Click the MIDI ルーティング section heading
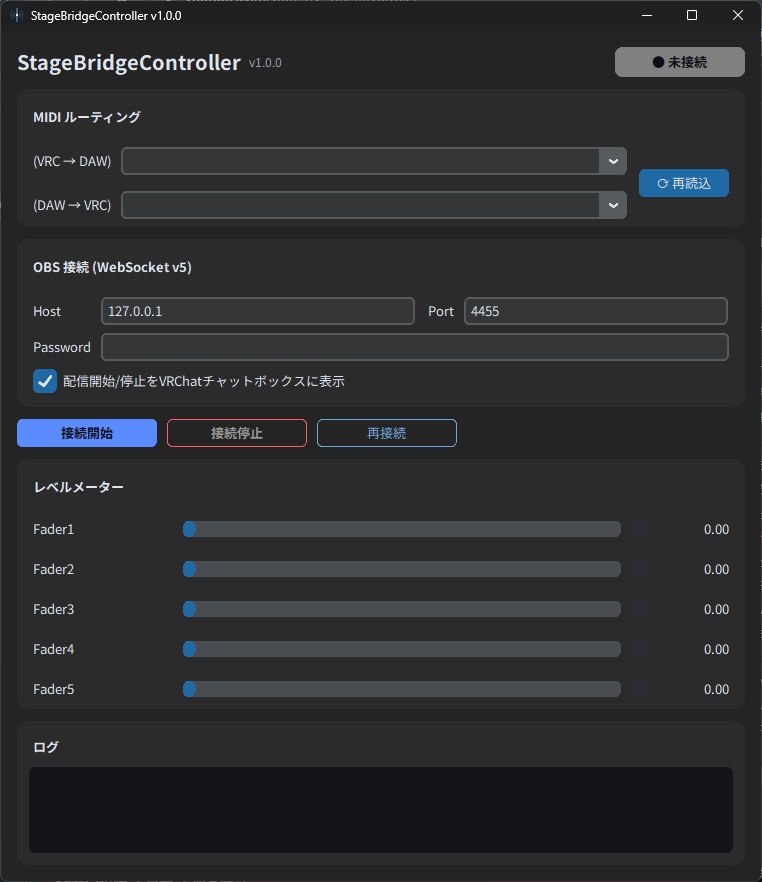 tap(87, 117)
